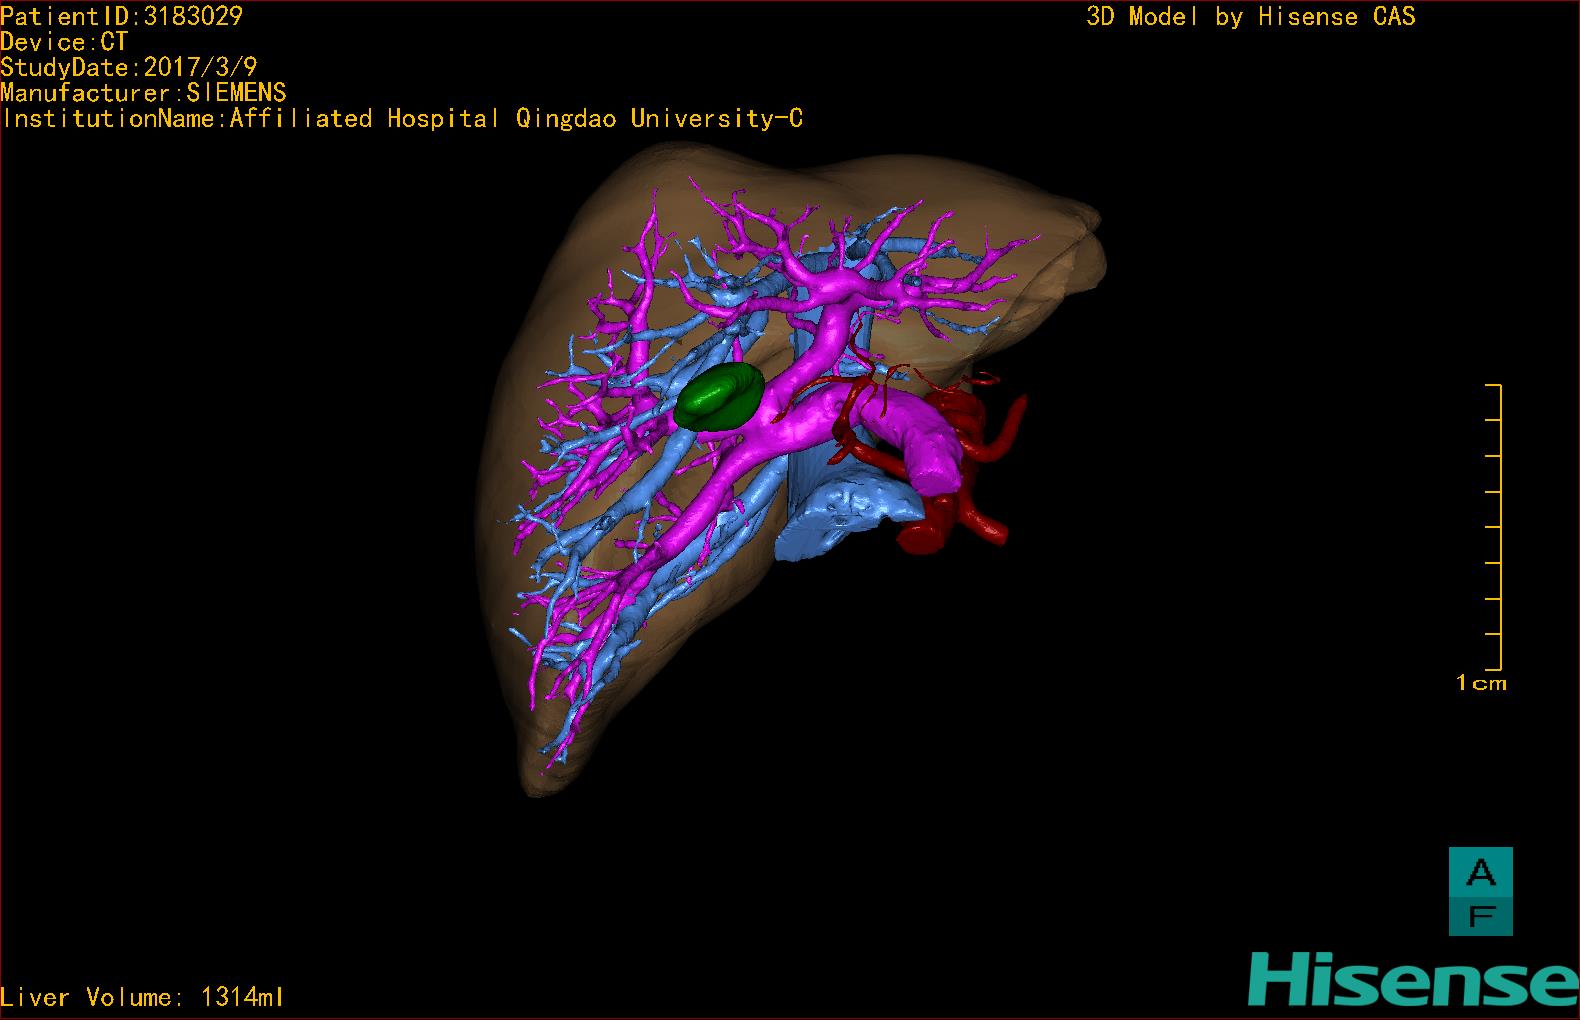The width and height of the screenshot is (1580, 1020).
Task: Click the "3D Model by Hisense CAS" caption
Action: pyautogui.click(x=1251, y=17)
